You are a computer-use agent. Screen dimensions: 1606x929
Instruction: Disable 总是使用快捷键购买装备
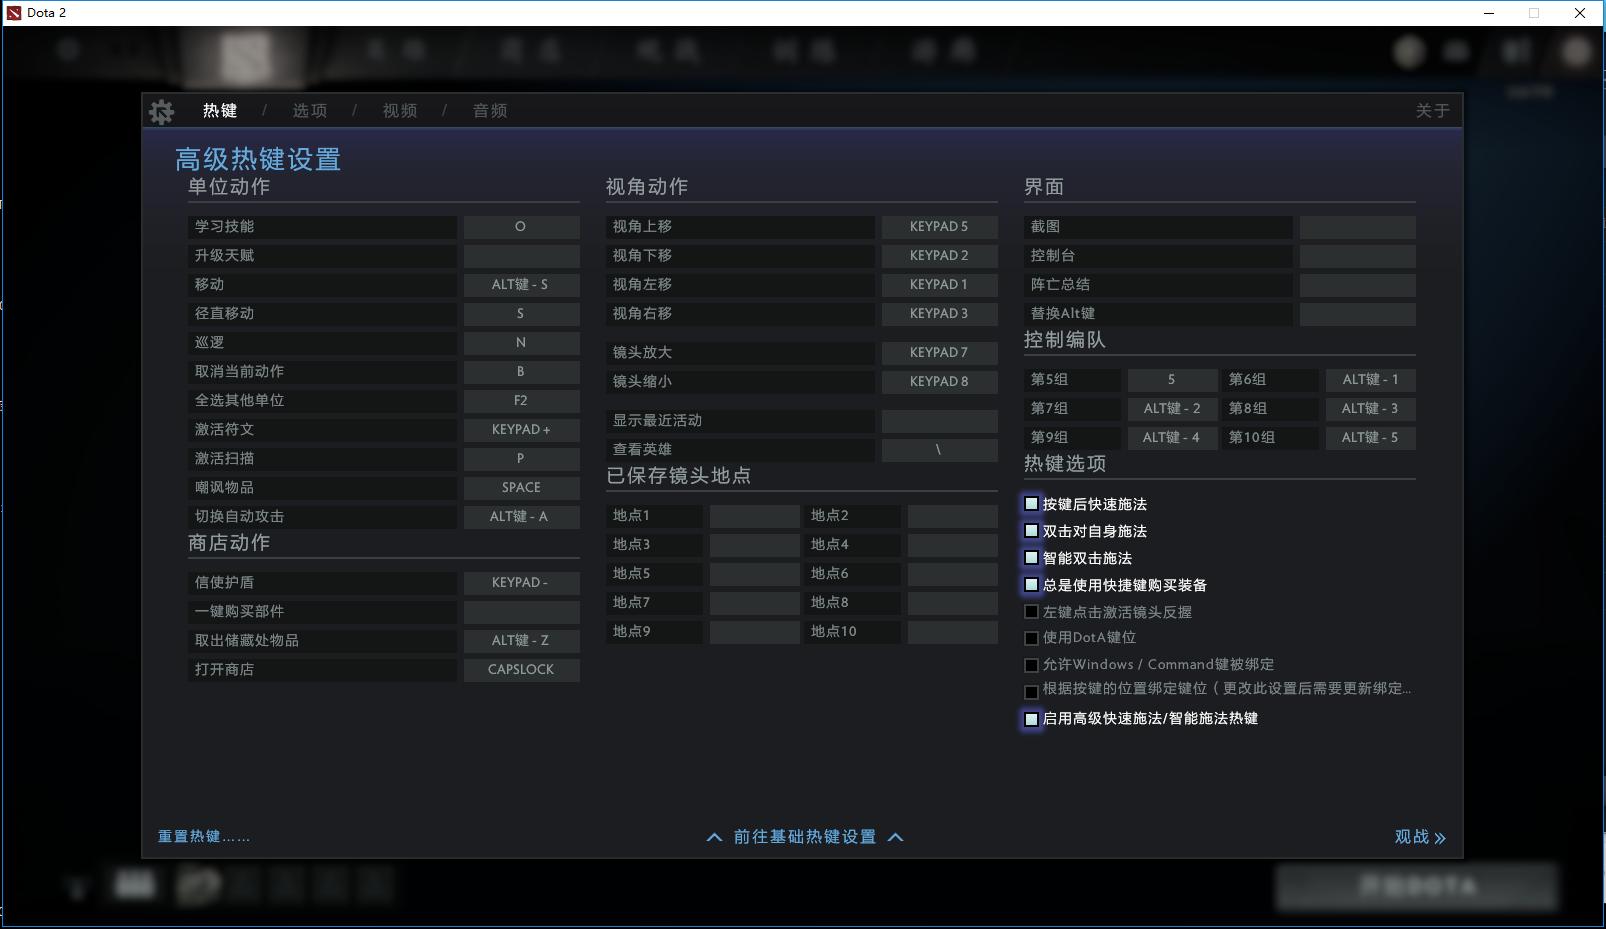click(1031, 584)
